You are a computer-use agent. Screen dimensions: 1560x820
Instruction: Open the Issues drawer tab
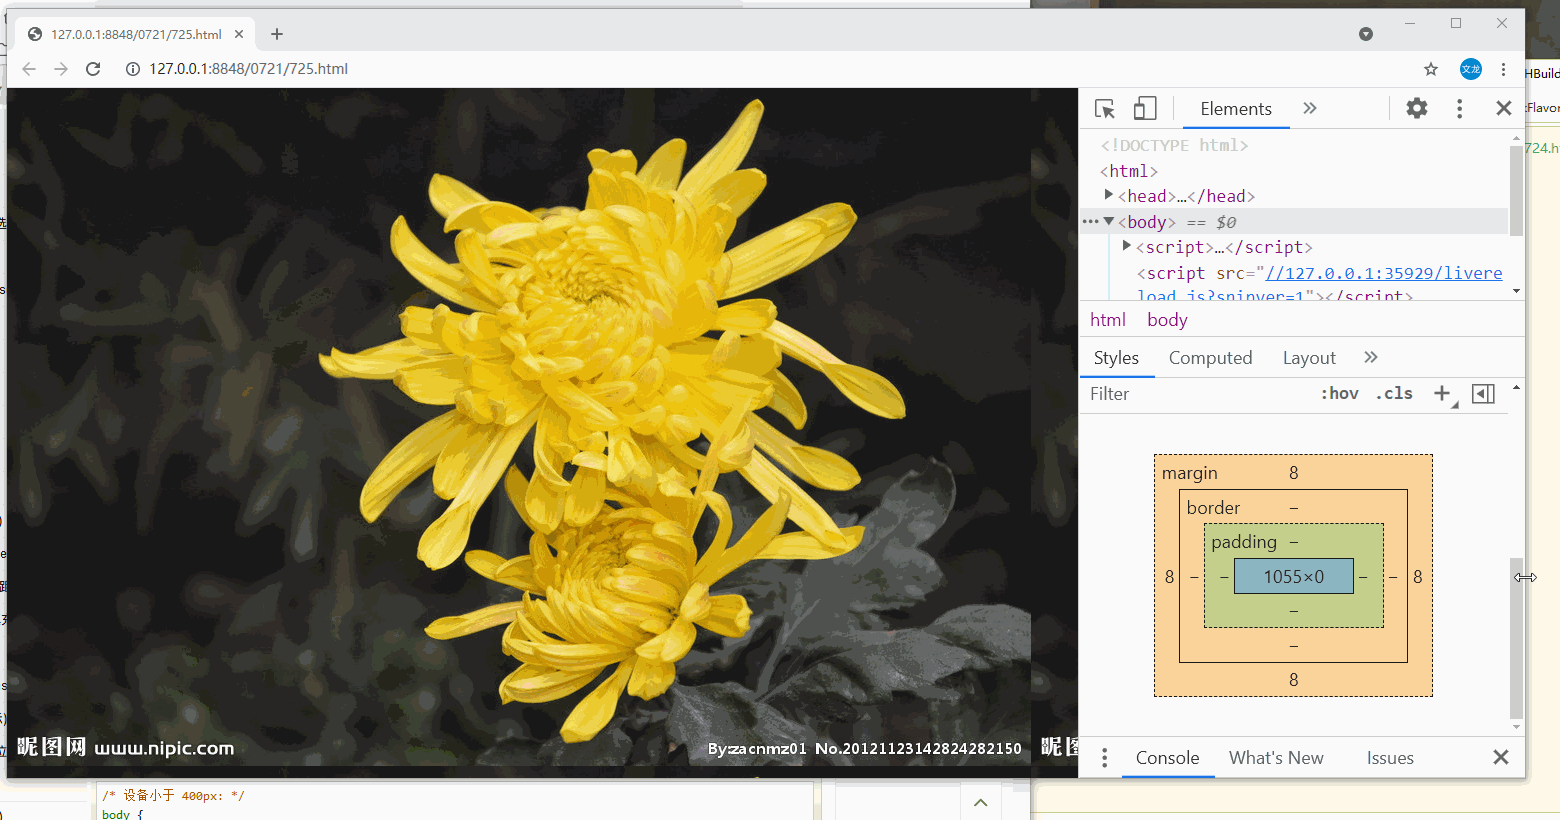tap(1390, 758)
